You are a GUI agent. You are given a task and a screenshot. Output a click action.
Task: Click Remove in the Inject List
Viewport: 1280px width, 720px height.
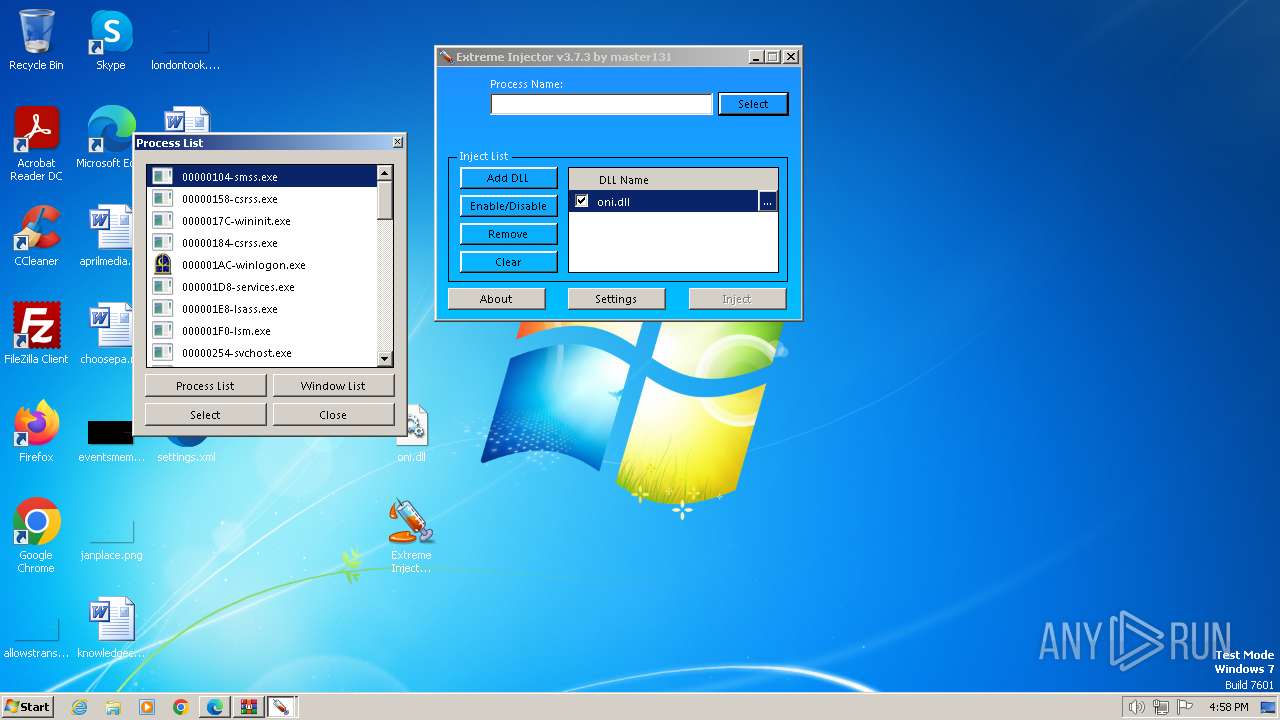pos(508,234)
